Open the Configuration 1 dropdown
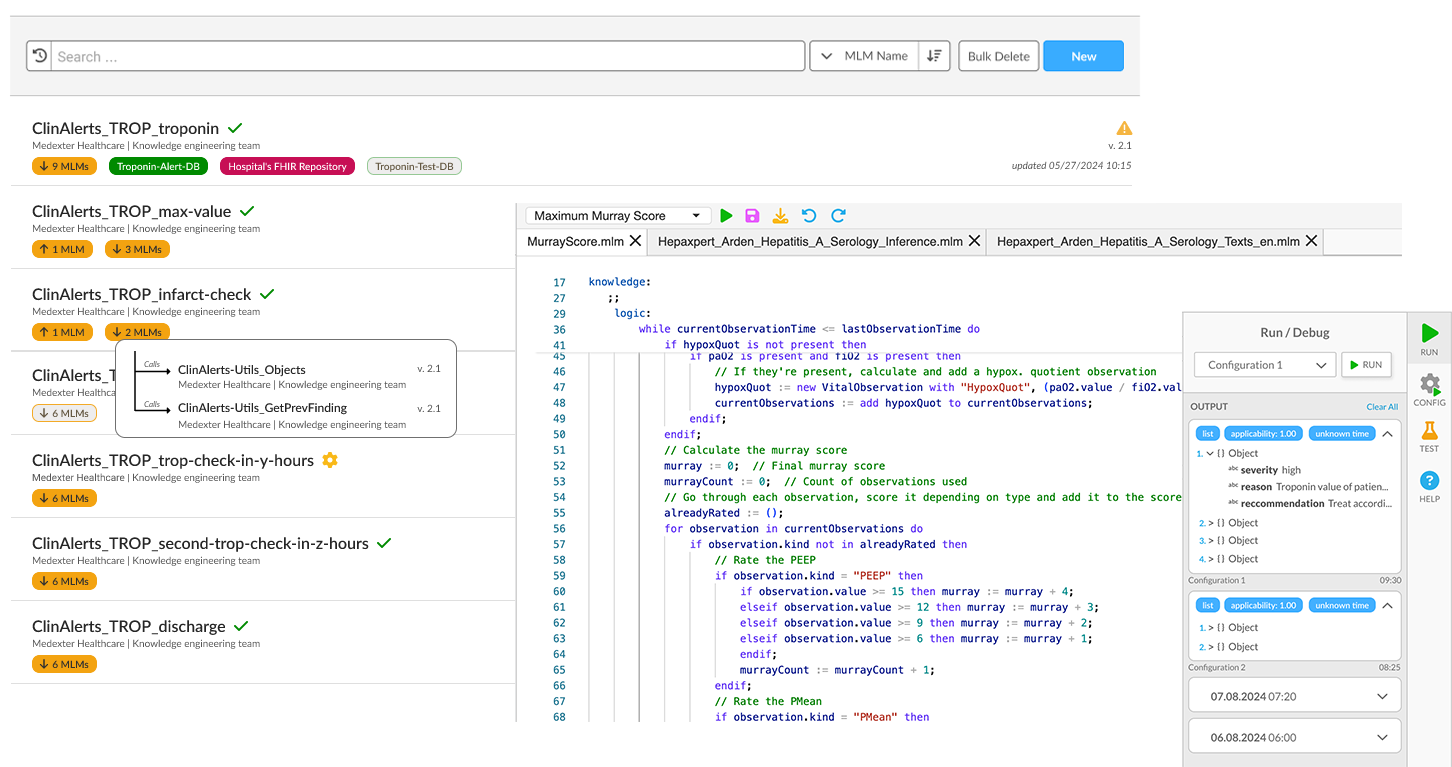 tap(1264, 365)
